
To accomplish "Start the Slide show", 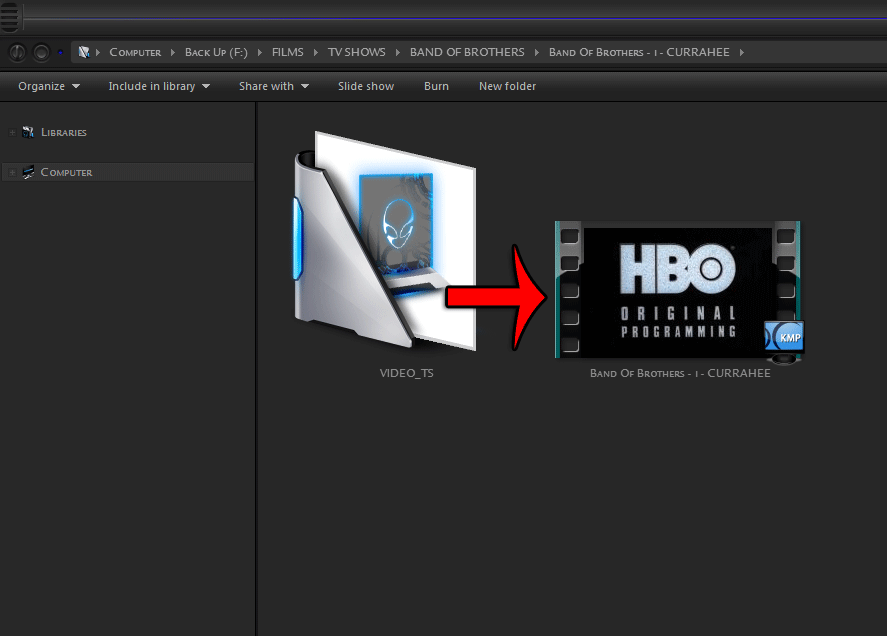I will (366, 86).
